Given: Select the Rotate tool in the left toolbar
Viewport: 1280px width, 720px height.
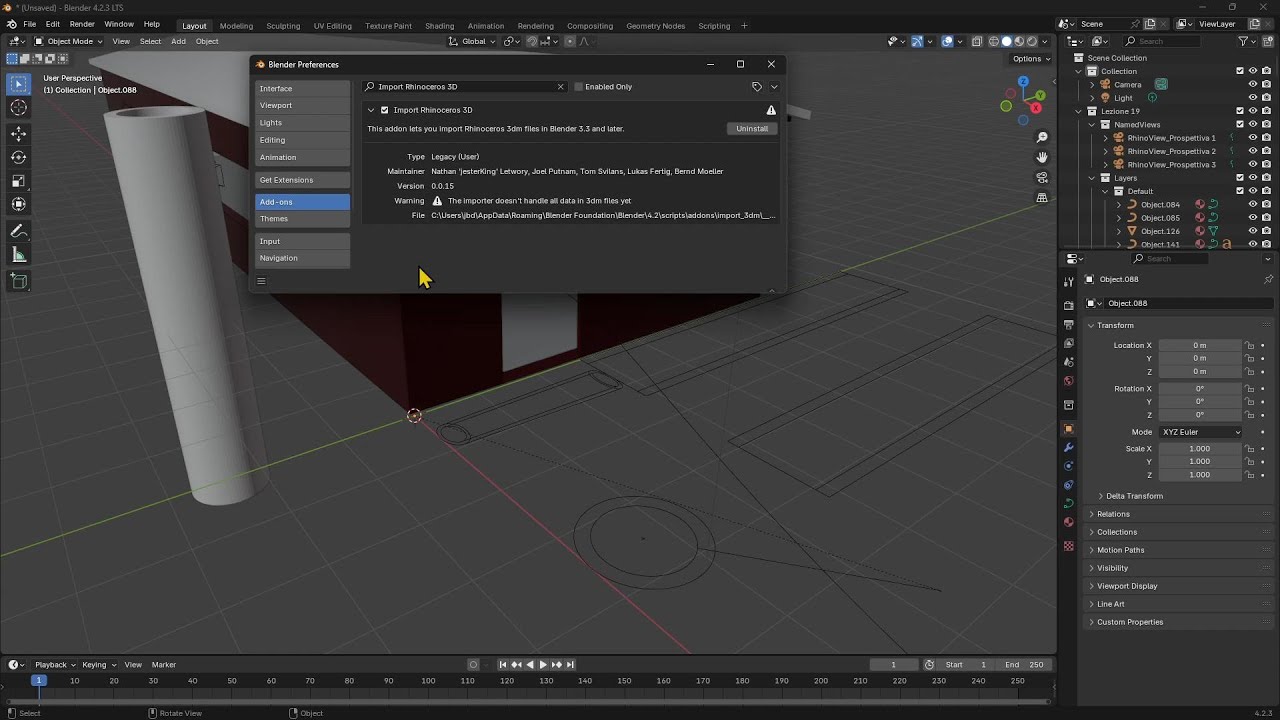Looking at the screenshot, I should (x=18, y=157).
